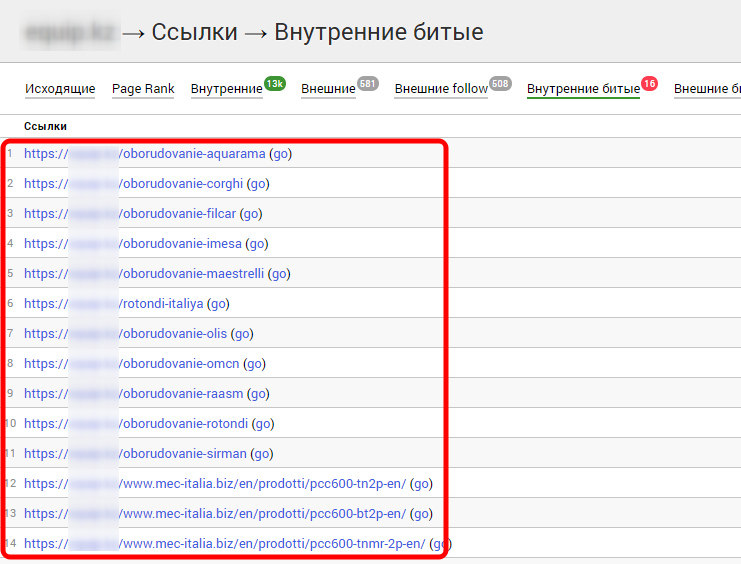Click go beside pcc600-bt2p-en link
The height and width of the screenshot is (564, 741).
(421, 514)
